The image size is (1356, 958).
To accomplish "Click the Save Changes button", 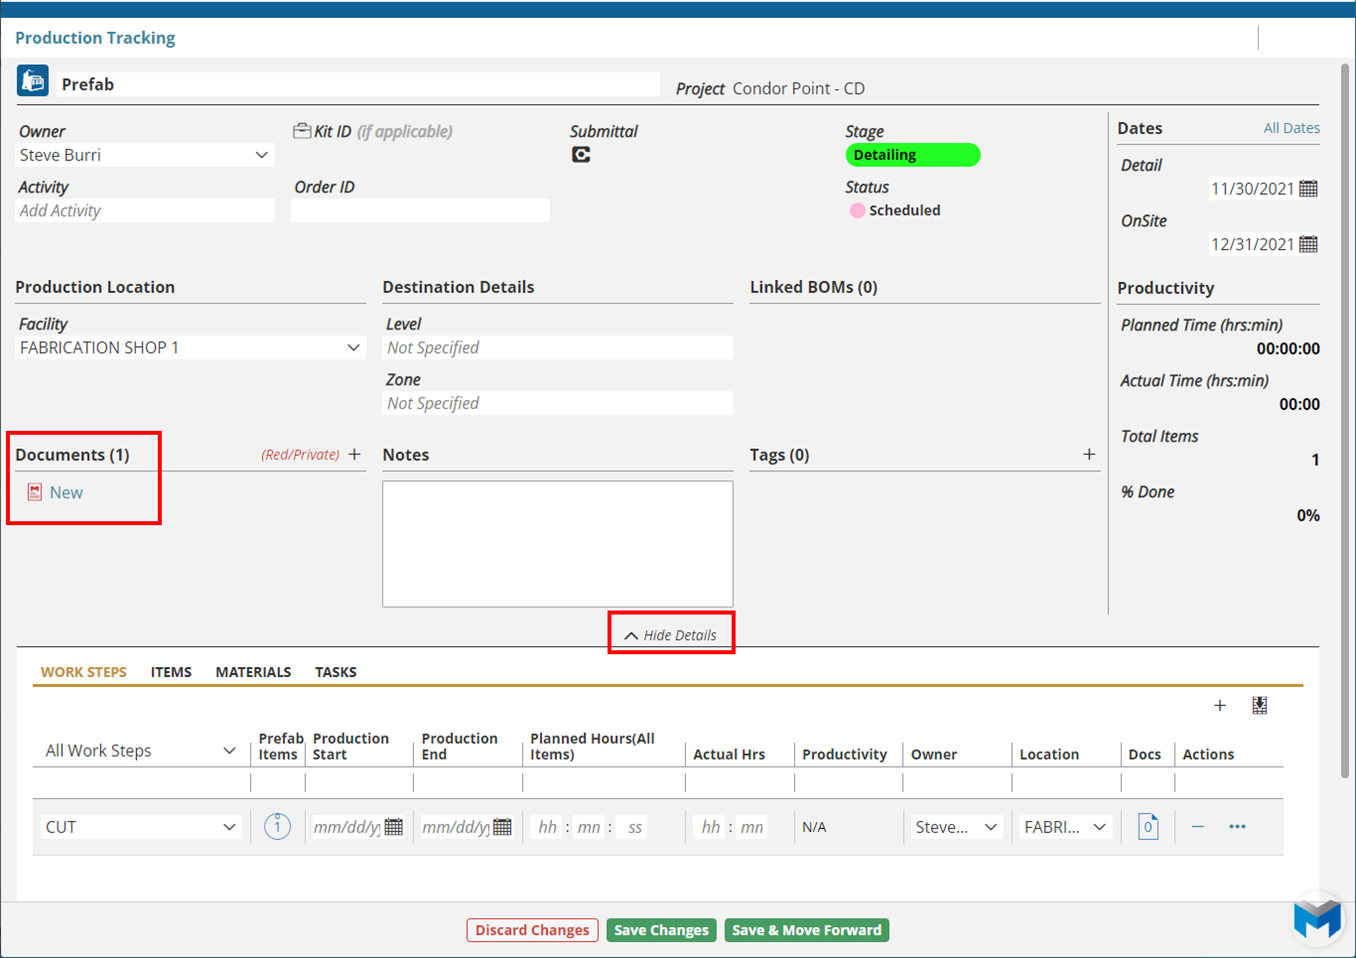I will [x=661, y=930].
